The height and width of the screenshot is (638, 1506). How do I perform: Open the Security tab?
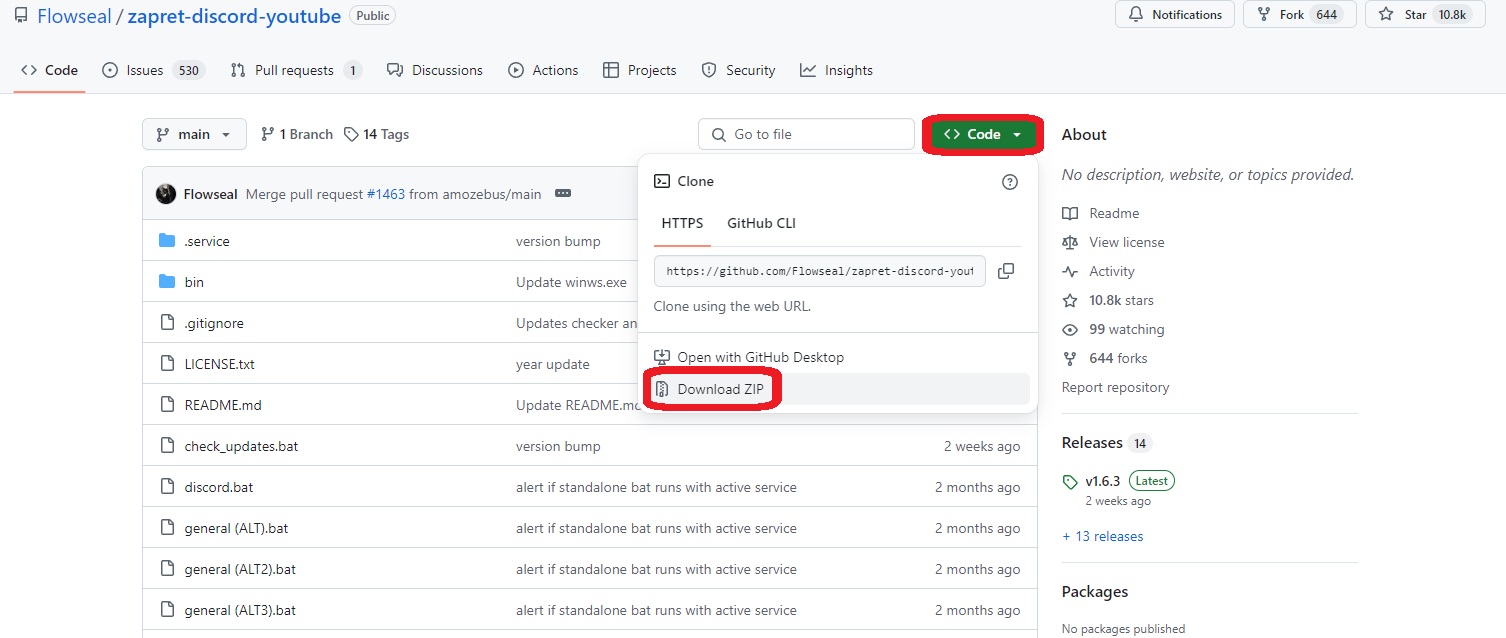point(738,70)
